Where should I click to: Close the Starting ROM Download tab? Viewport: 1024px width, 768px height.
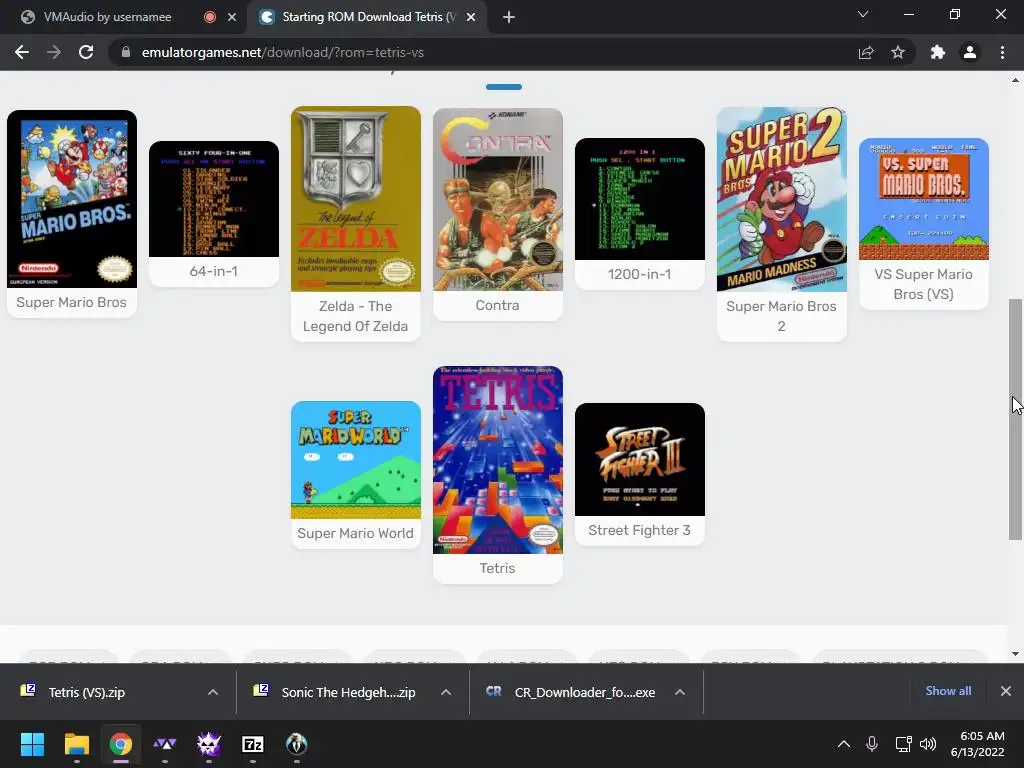pyautogui.click(x=471, y=17)
